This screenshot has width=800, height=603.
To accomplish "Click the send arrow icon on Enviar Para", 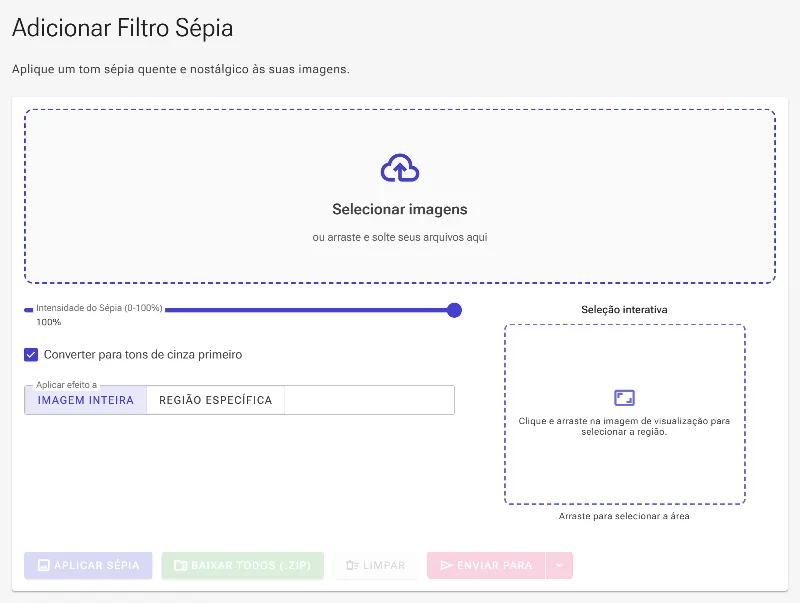I will click(446, 565).
